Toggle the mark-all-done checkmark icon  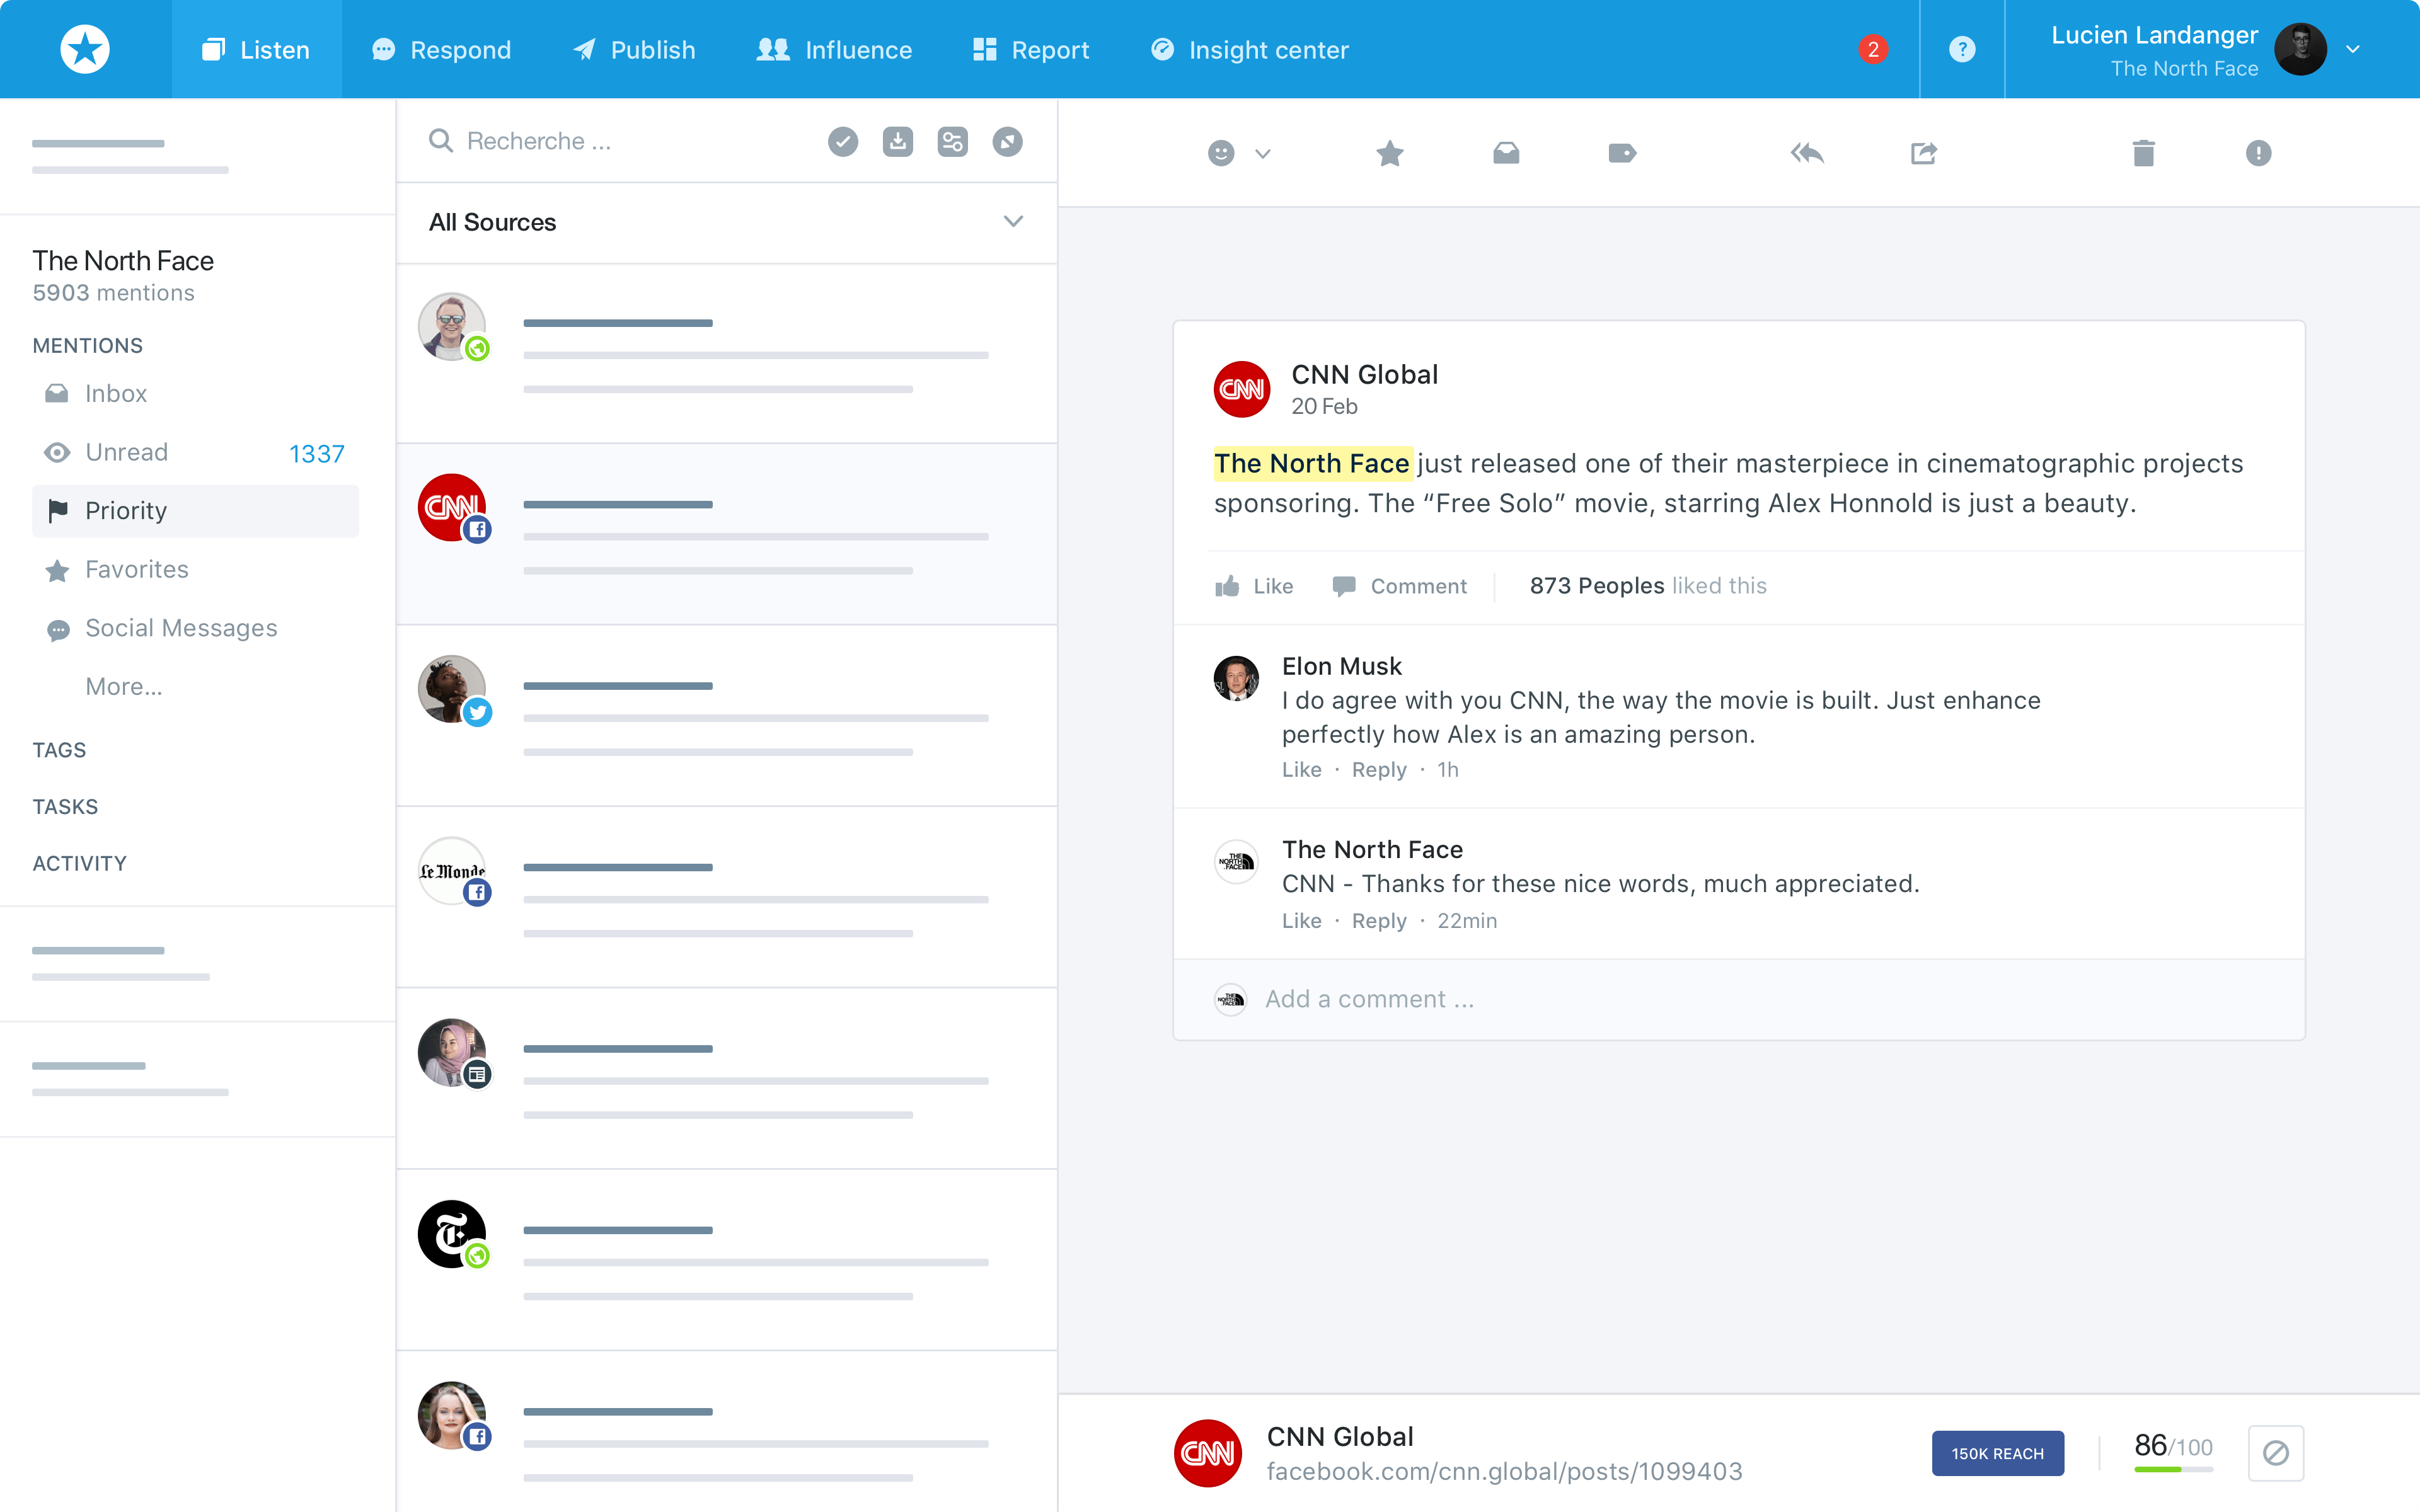[843, 141]
